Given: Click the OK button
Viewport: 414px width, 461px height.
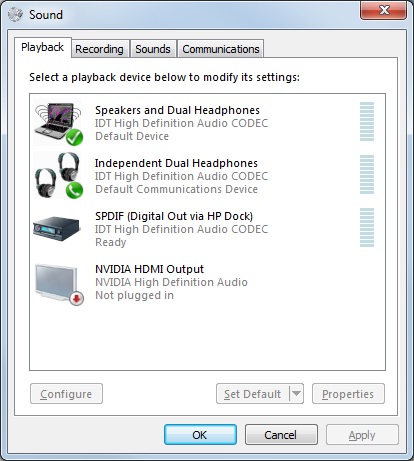Looking at the screenshot, I should [x=200, y=435].
